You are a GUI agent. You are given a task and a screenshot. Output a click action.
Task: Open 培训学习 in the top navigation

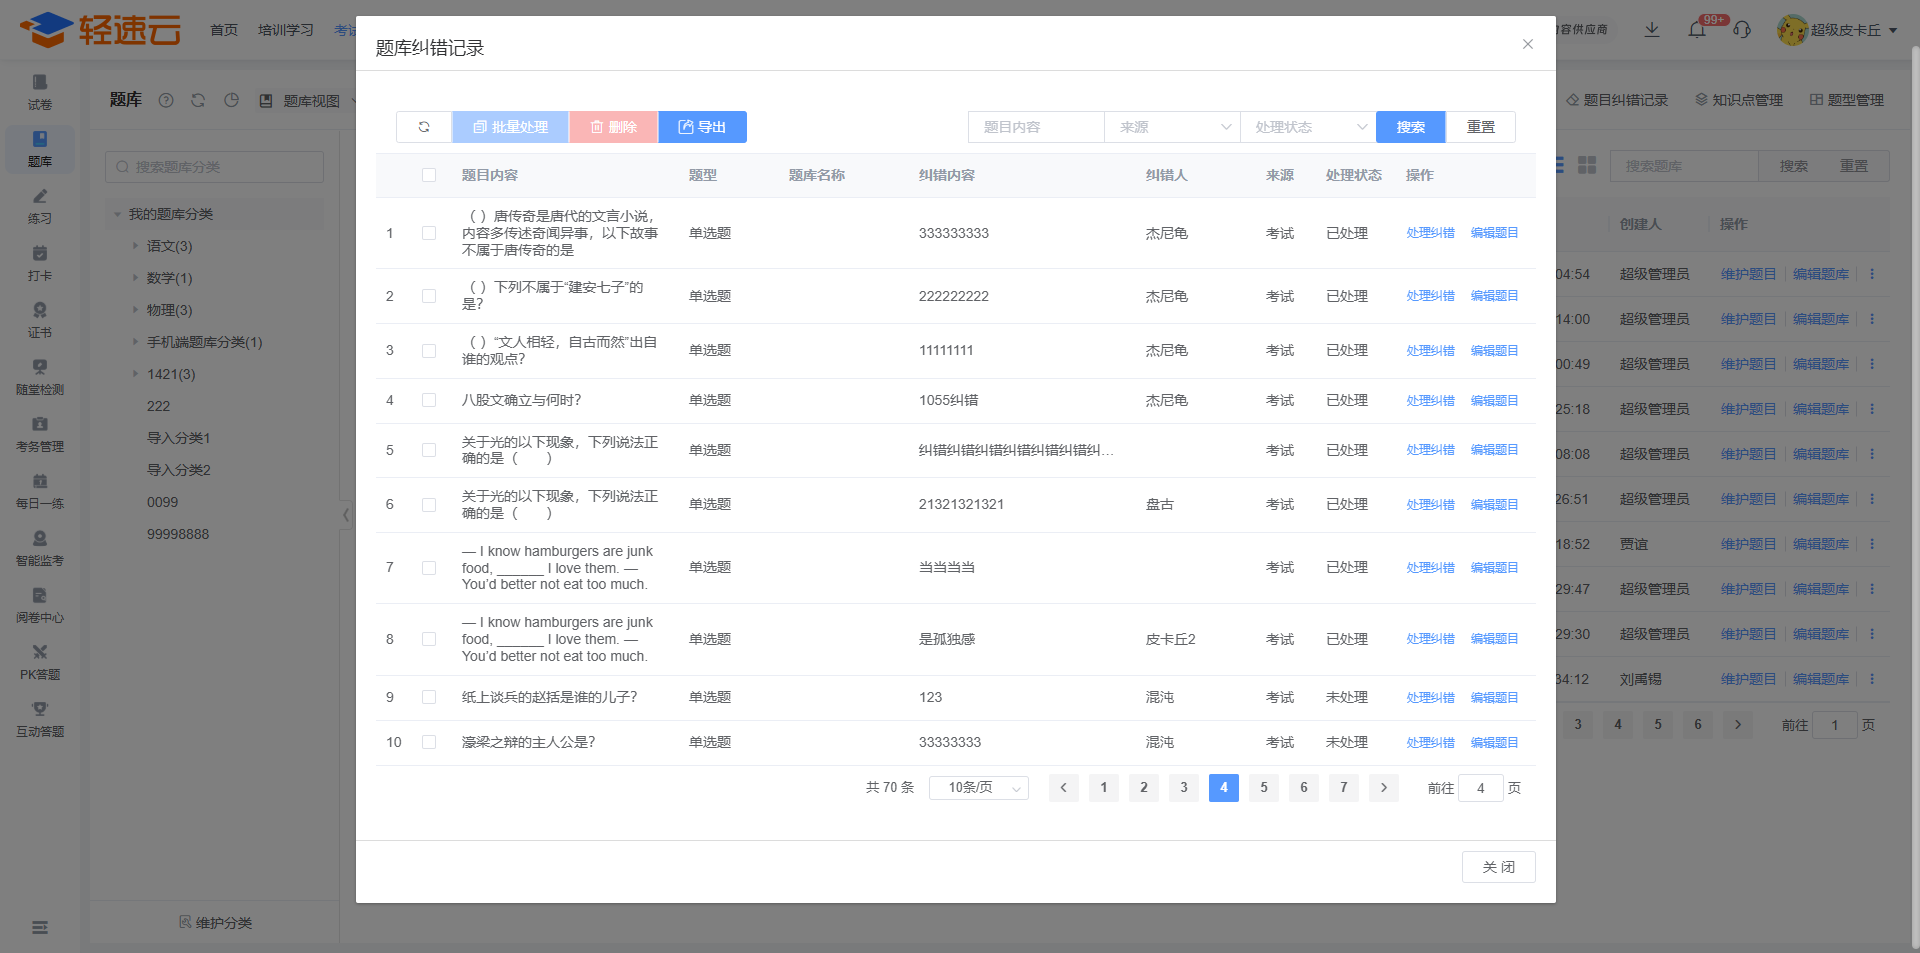point(285,30)
